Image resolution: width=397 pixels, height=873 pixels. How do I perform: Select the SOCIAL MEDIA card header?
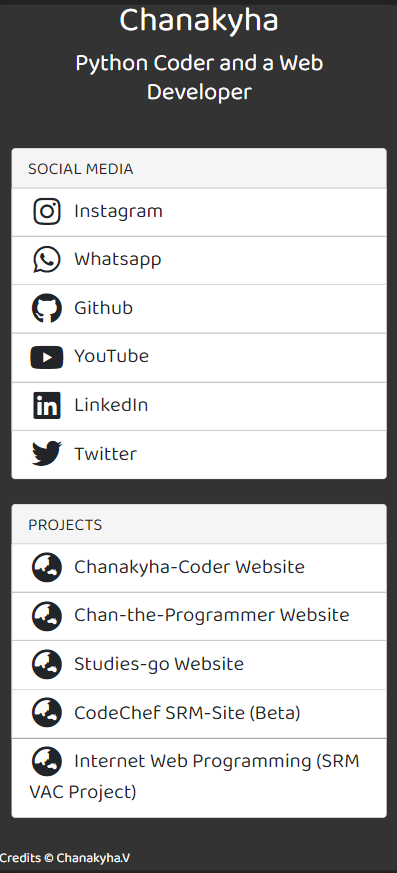199,169
